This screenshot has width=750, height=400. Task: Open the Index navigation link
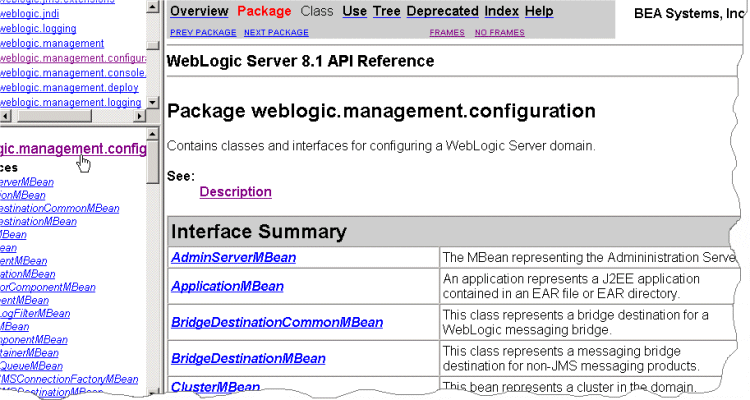click(501, 11)
